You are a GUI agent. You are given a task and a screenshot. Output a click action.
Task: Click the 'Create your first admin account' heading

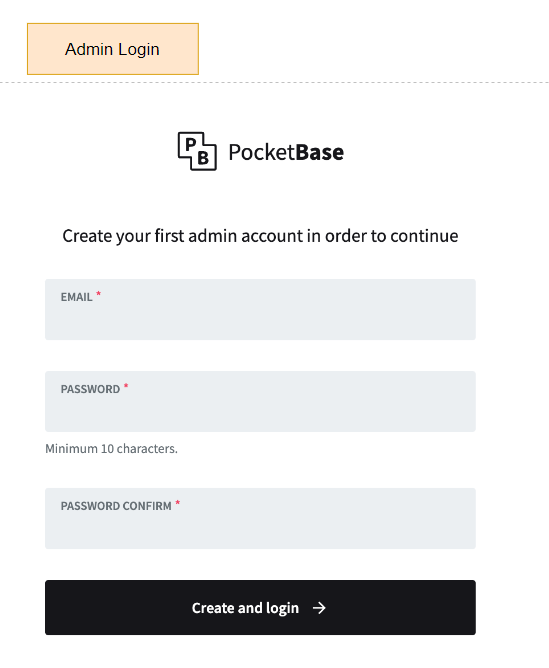point(260,236)
